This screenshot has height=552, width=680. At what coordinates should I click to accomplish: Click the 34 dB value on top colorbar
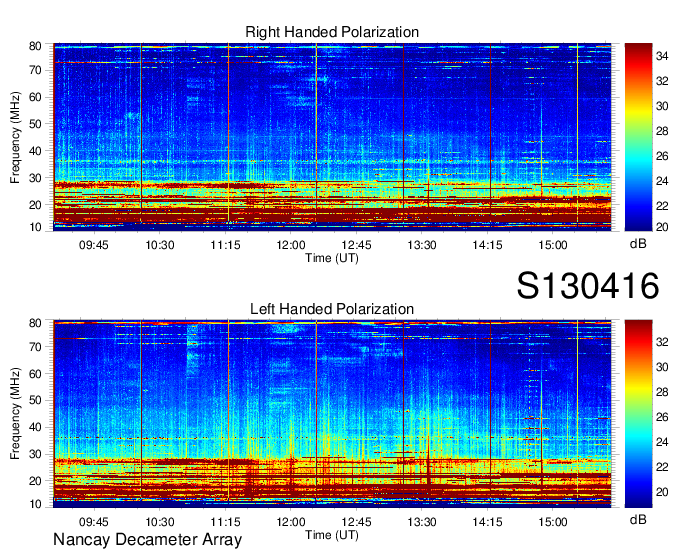[662, 56]
